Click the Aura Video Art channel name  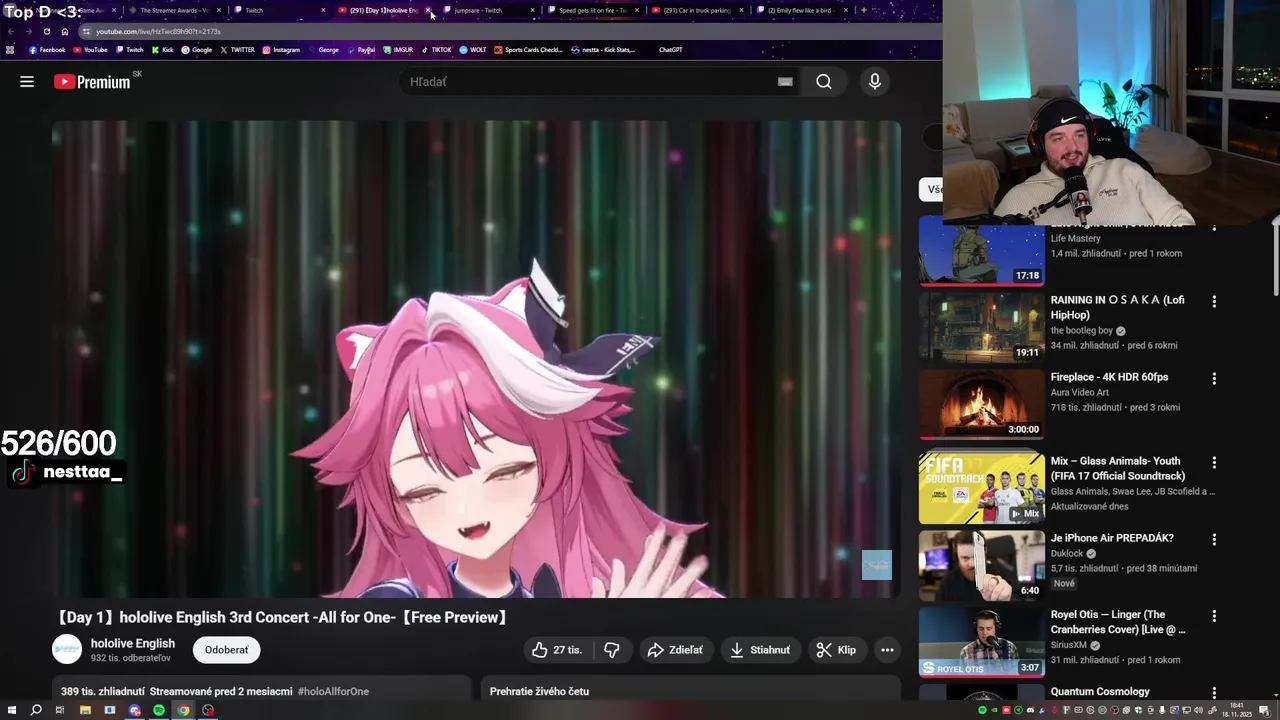(1080, 392)
